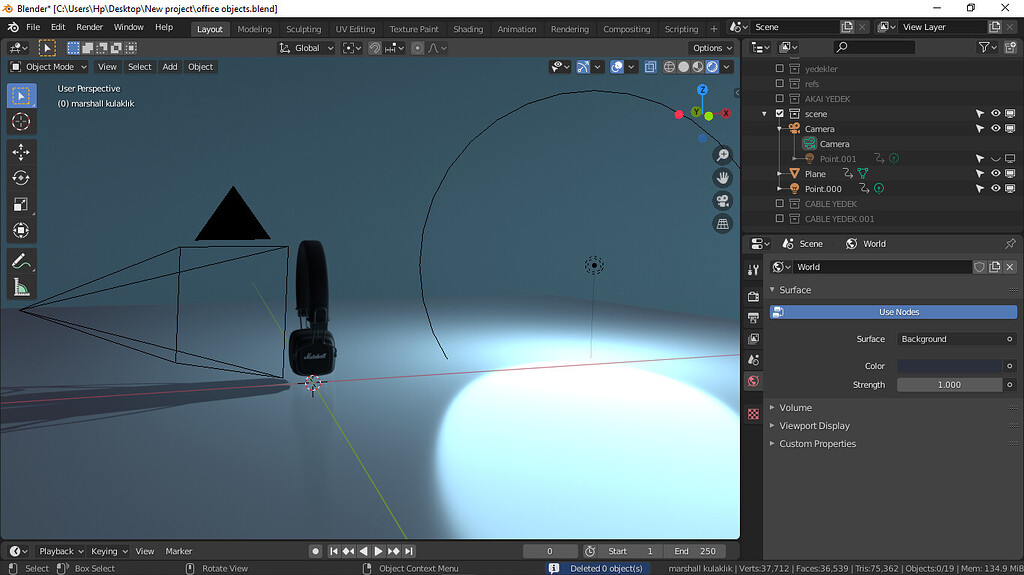The width and height of the screenshot is (1024, 575).
Task: Click the pan view hand icon
Action: click(x=722, y=178)
